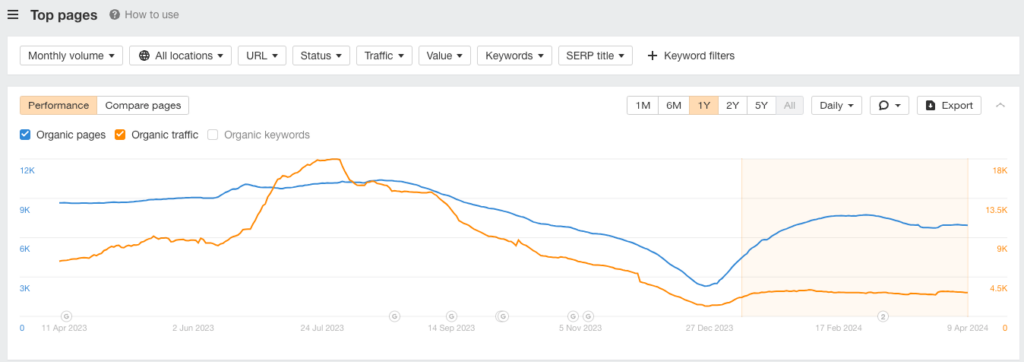Screen dimensions: 1024x362
Task: Click the globe icon in All locations
Action: pos(144,56)
